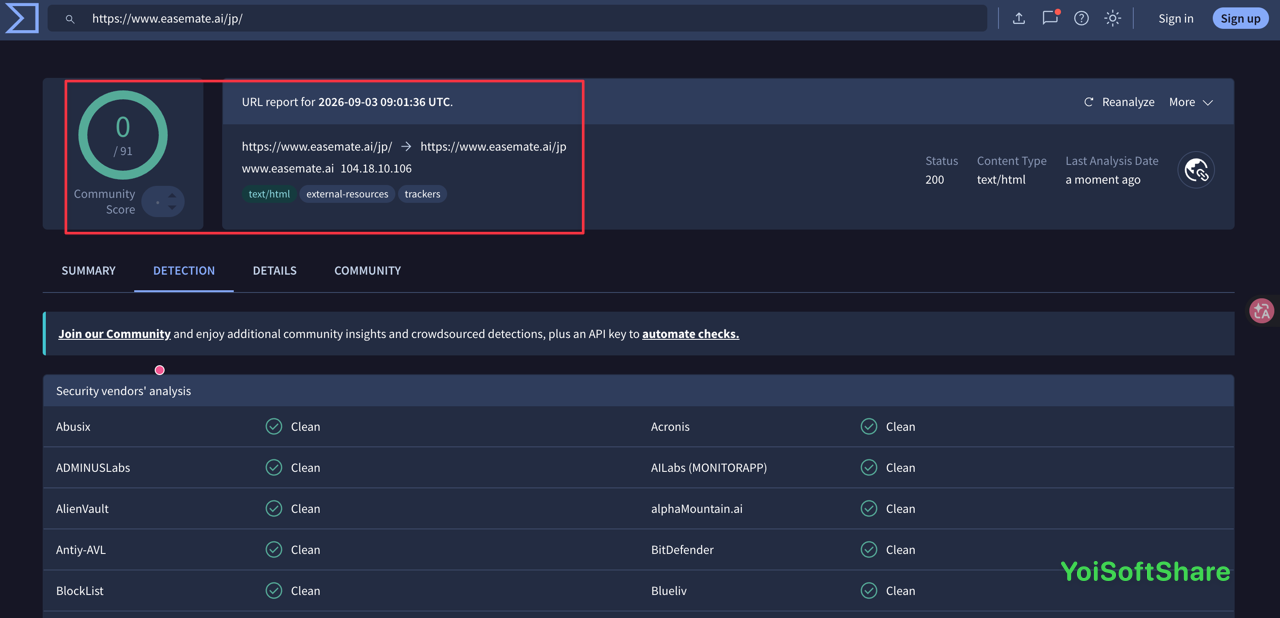Click the Status value 200
The width and height of the screenshot is (1280, 618).
pos(935,180)
